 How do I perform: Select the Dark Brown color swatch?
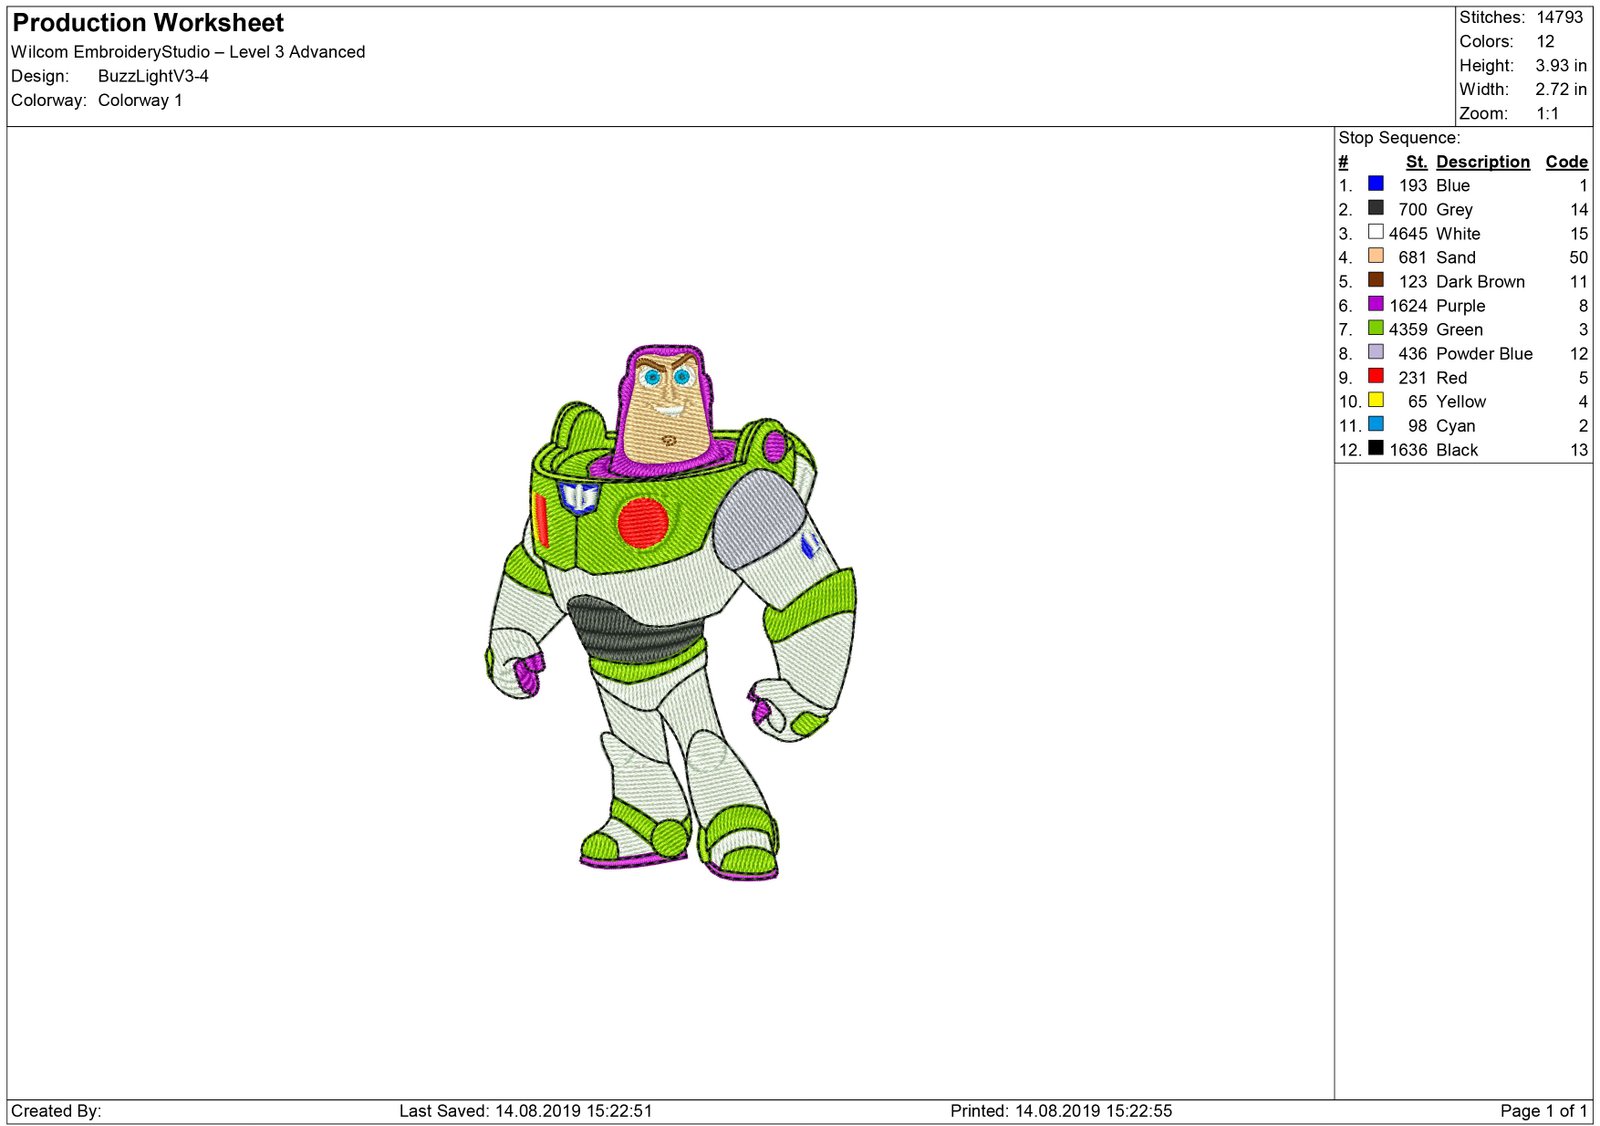pyautogui.click(x=1376, y=280)
